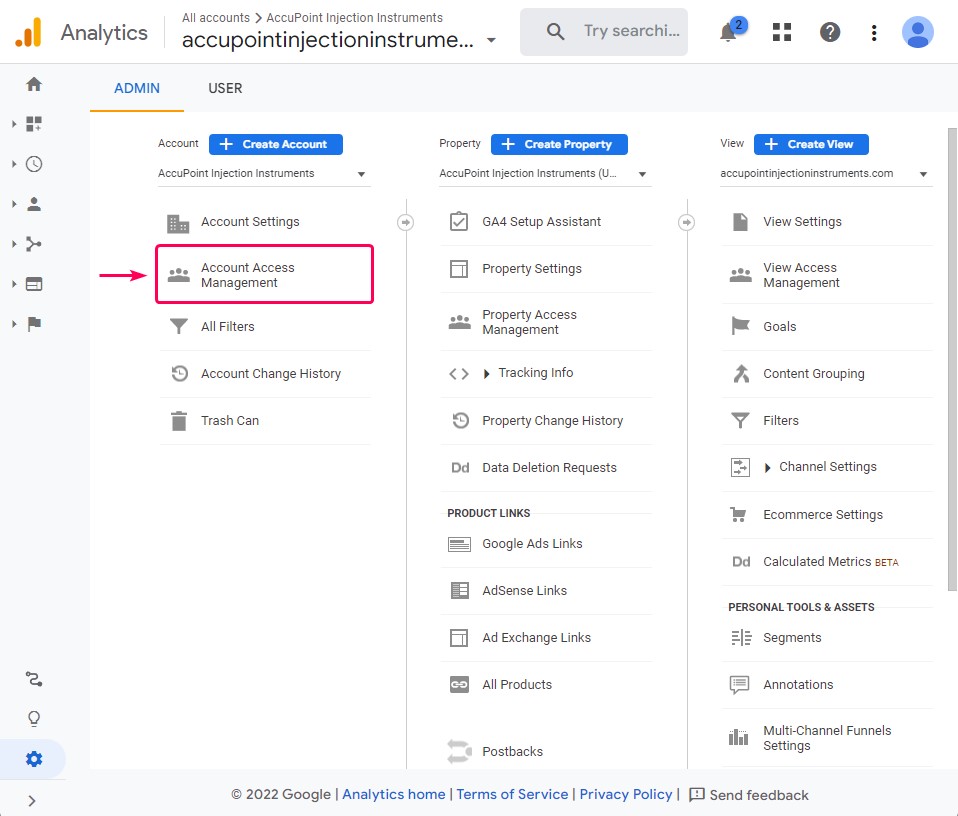
Task: Open the Google apps grid
Action: (781, 32)
